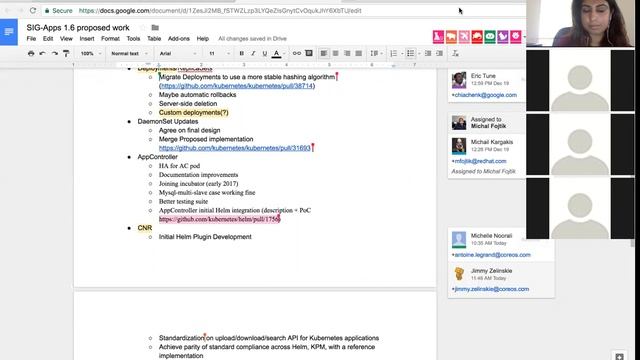640x360 pixels.
Task: Click the Print icon in toolbar
Action: point(31,53)
